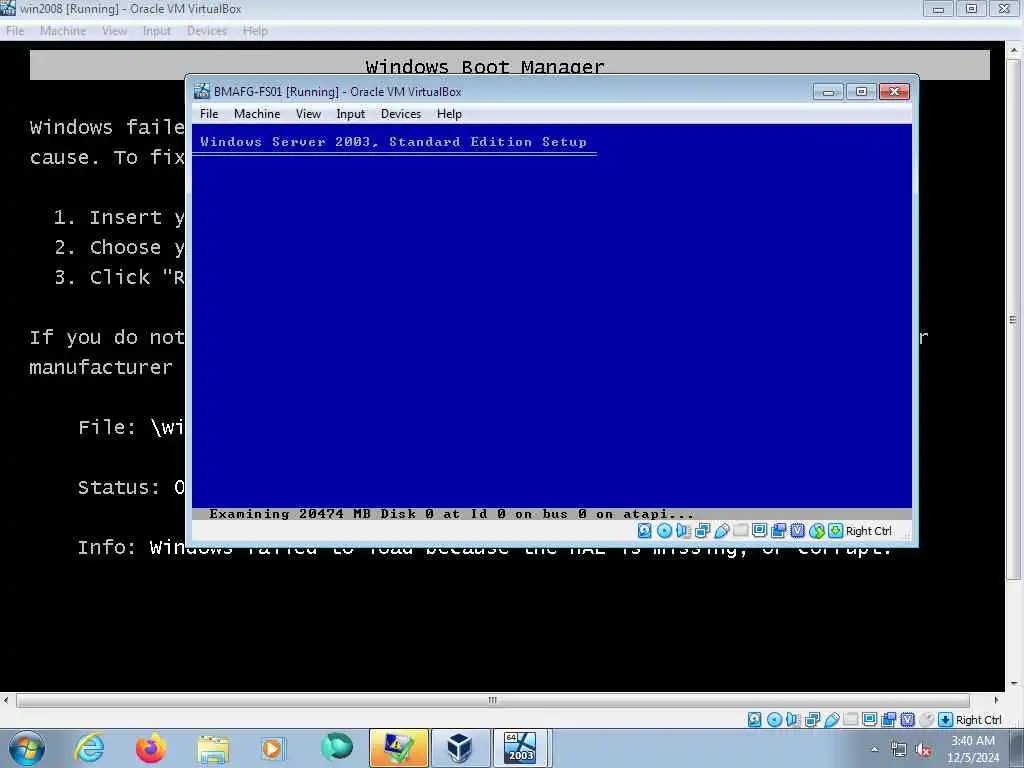Click optical disk icon in BMAFG-FS01 status bar
The width and height of the screenshot is (1024, 768).
click(x=664, y=531)
